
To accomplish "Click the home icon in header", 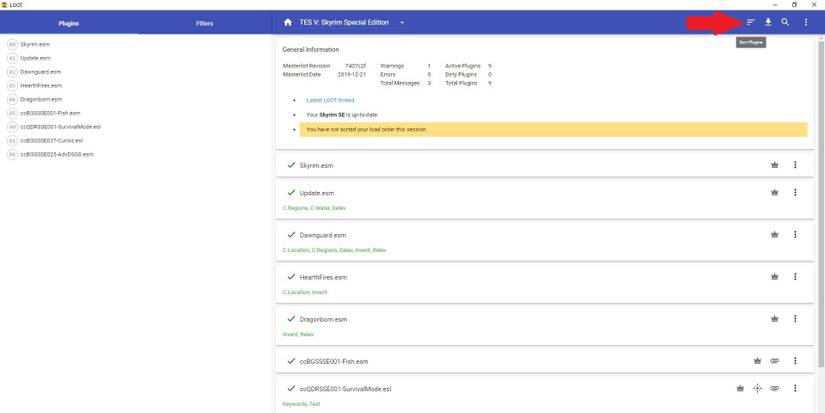I will (x=288, y=22).
